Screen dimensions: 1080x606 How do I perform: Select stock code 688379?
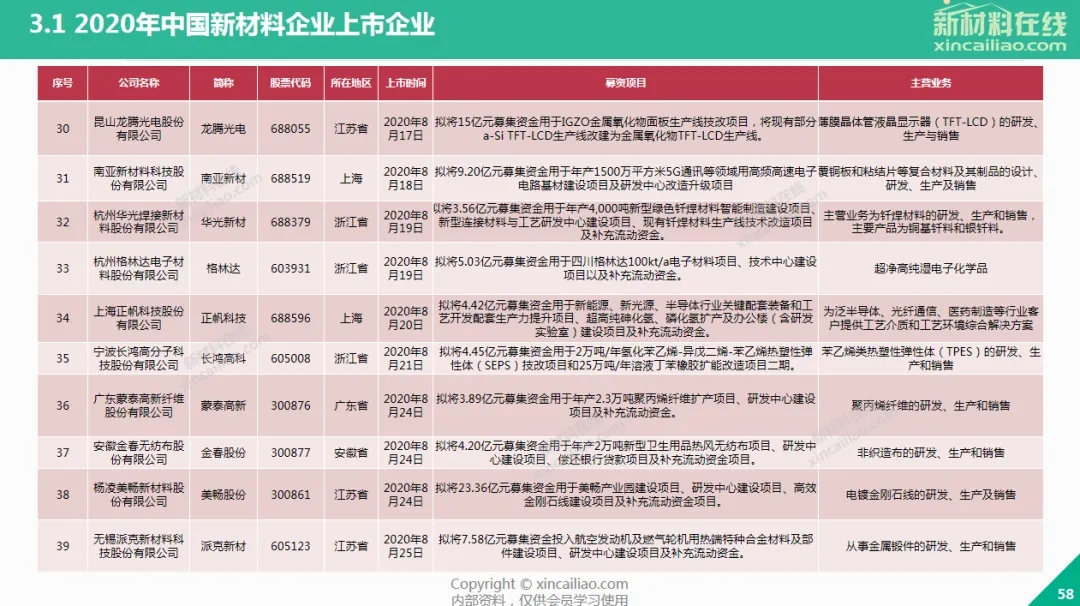click(290, 222)
